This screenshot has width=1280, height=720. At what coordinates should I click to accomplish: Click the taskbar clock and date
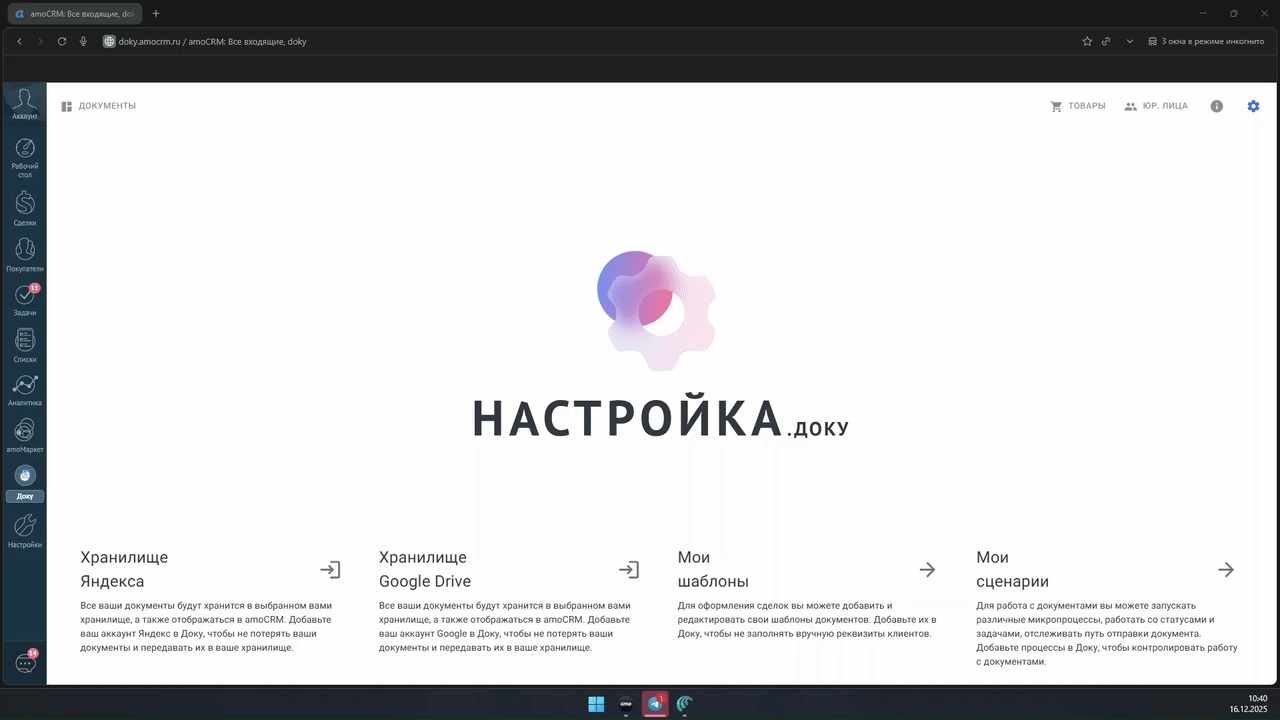1249,704
